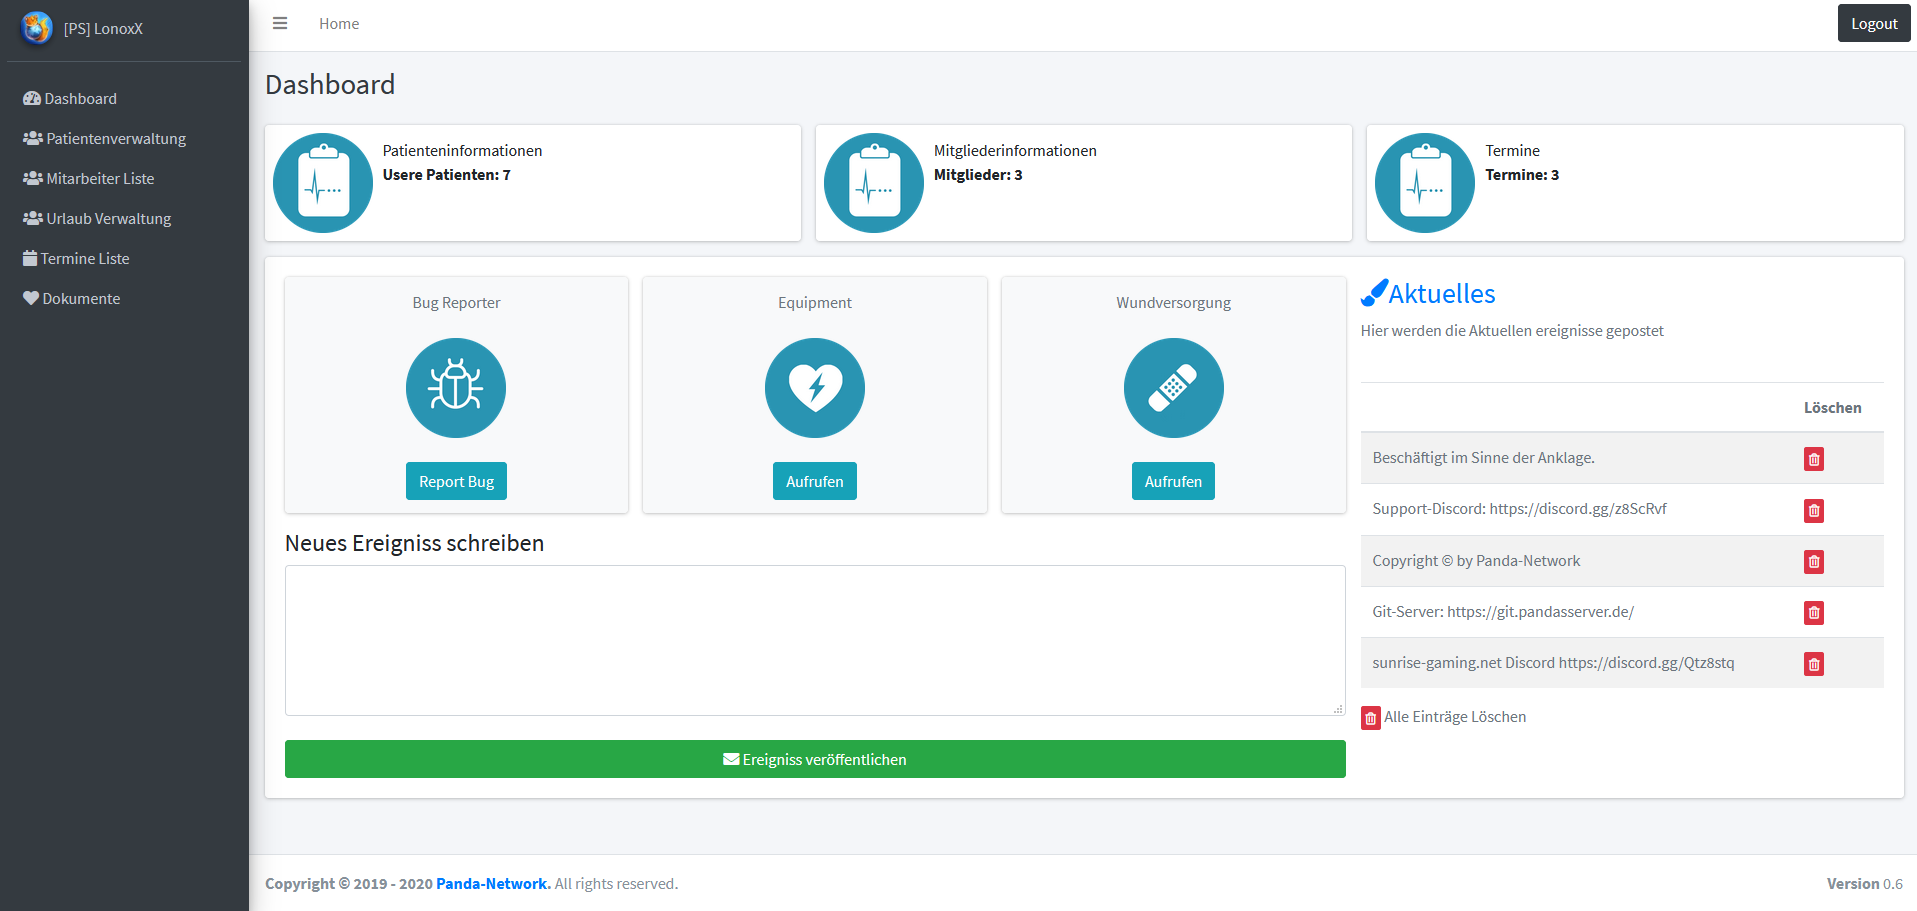Image resolution: width=1917 pixels, height=911 pixels.
Task: Delete the sunrise-gaming.net Discord entry
Action: pos(1813,664)
